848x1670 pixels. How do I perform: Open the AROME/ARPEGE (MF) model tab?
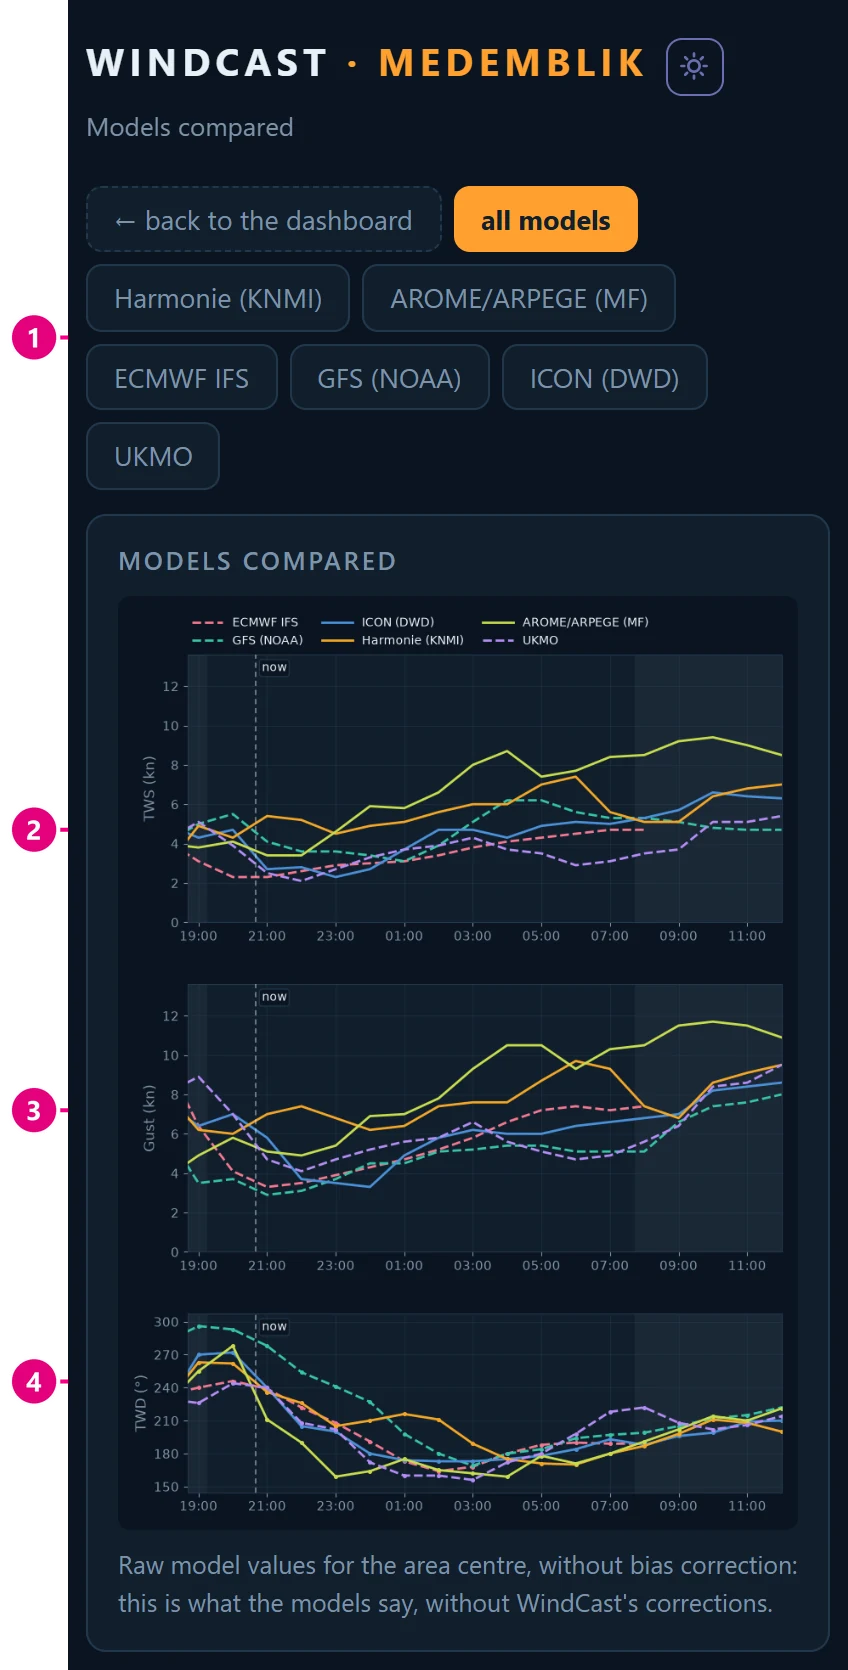tap(519, 298)
